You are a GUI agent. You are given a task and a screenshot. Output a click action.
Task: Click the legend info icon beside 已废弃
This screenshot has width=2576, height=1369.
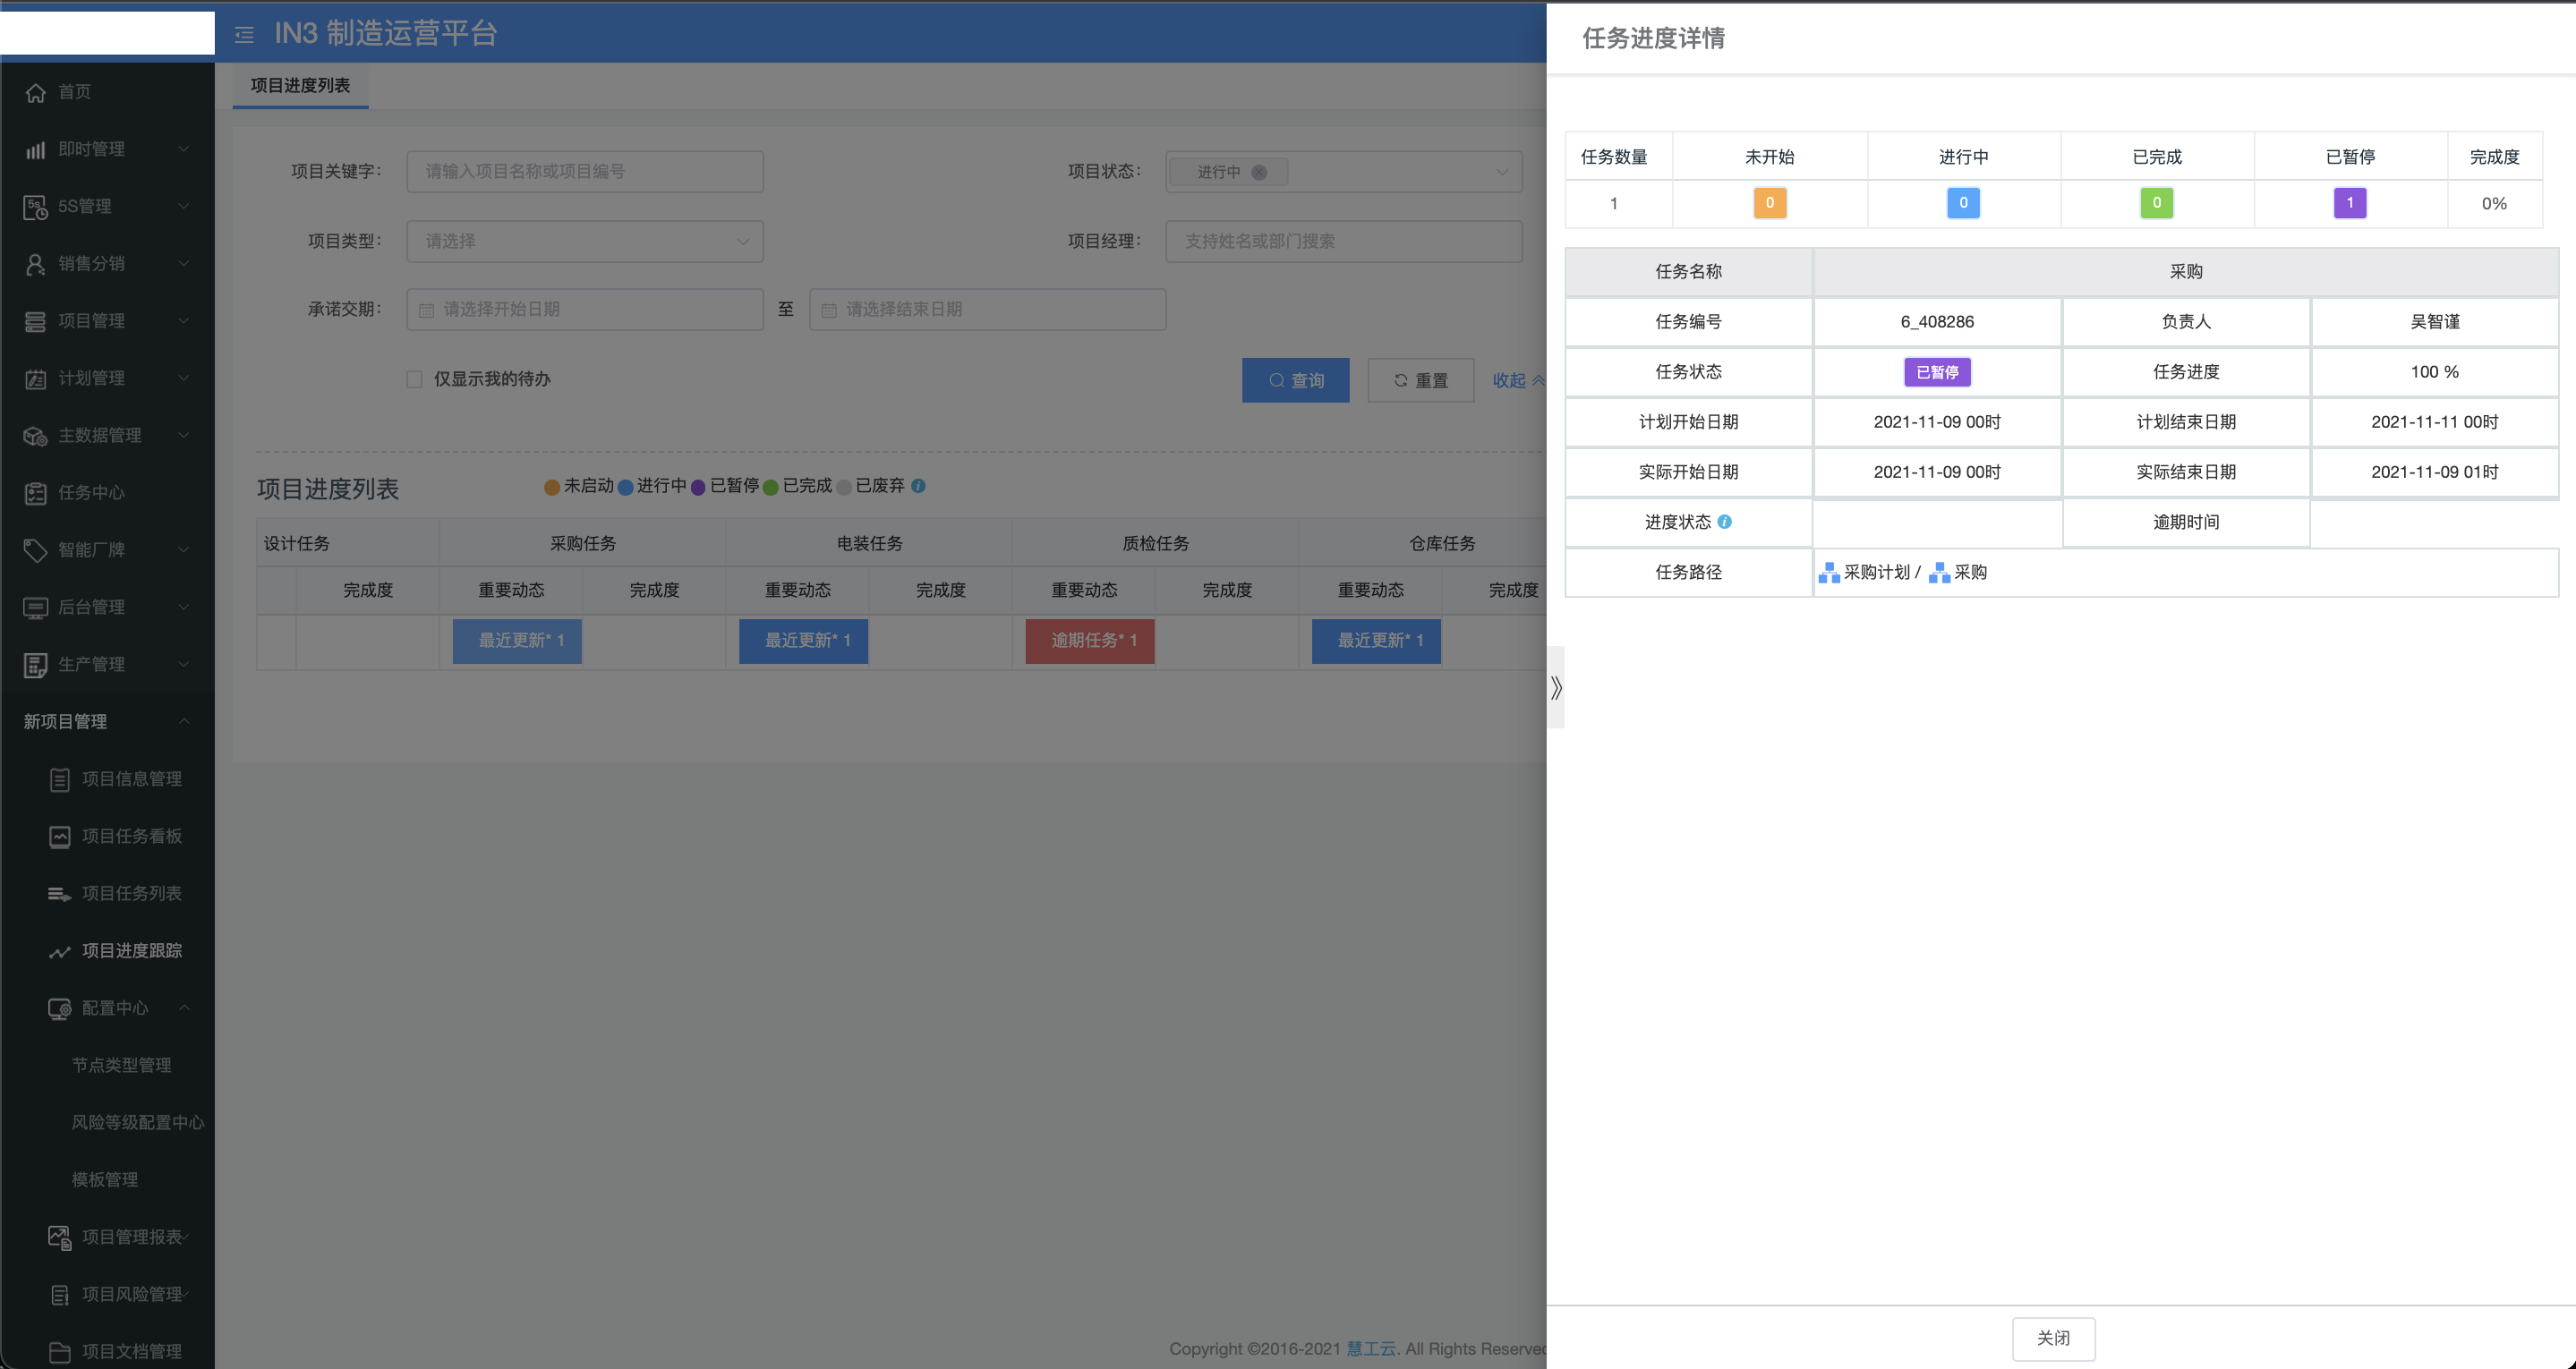918,486
